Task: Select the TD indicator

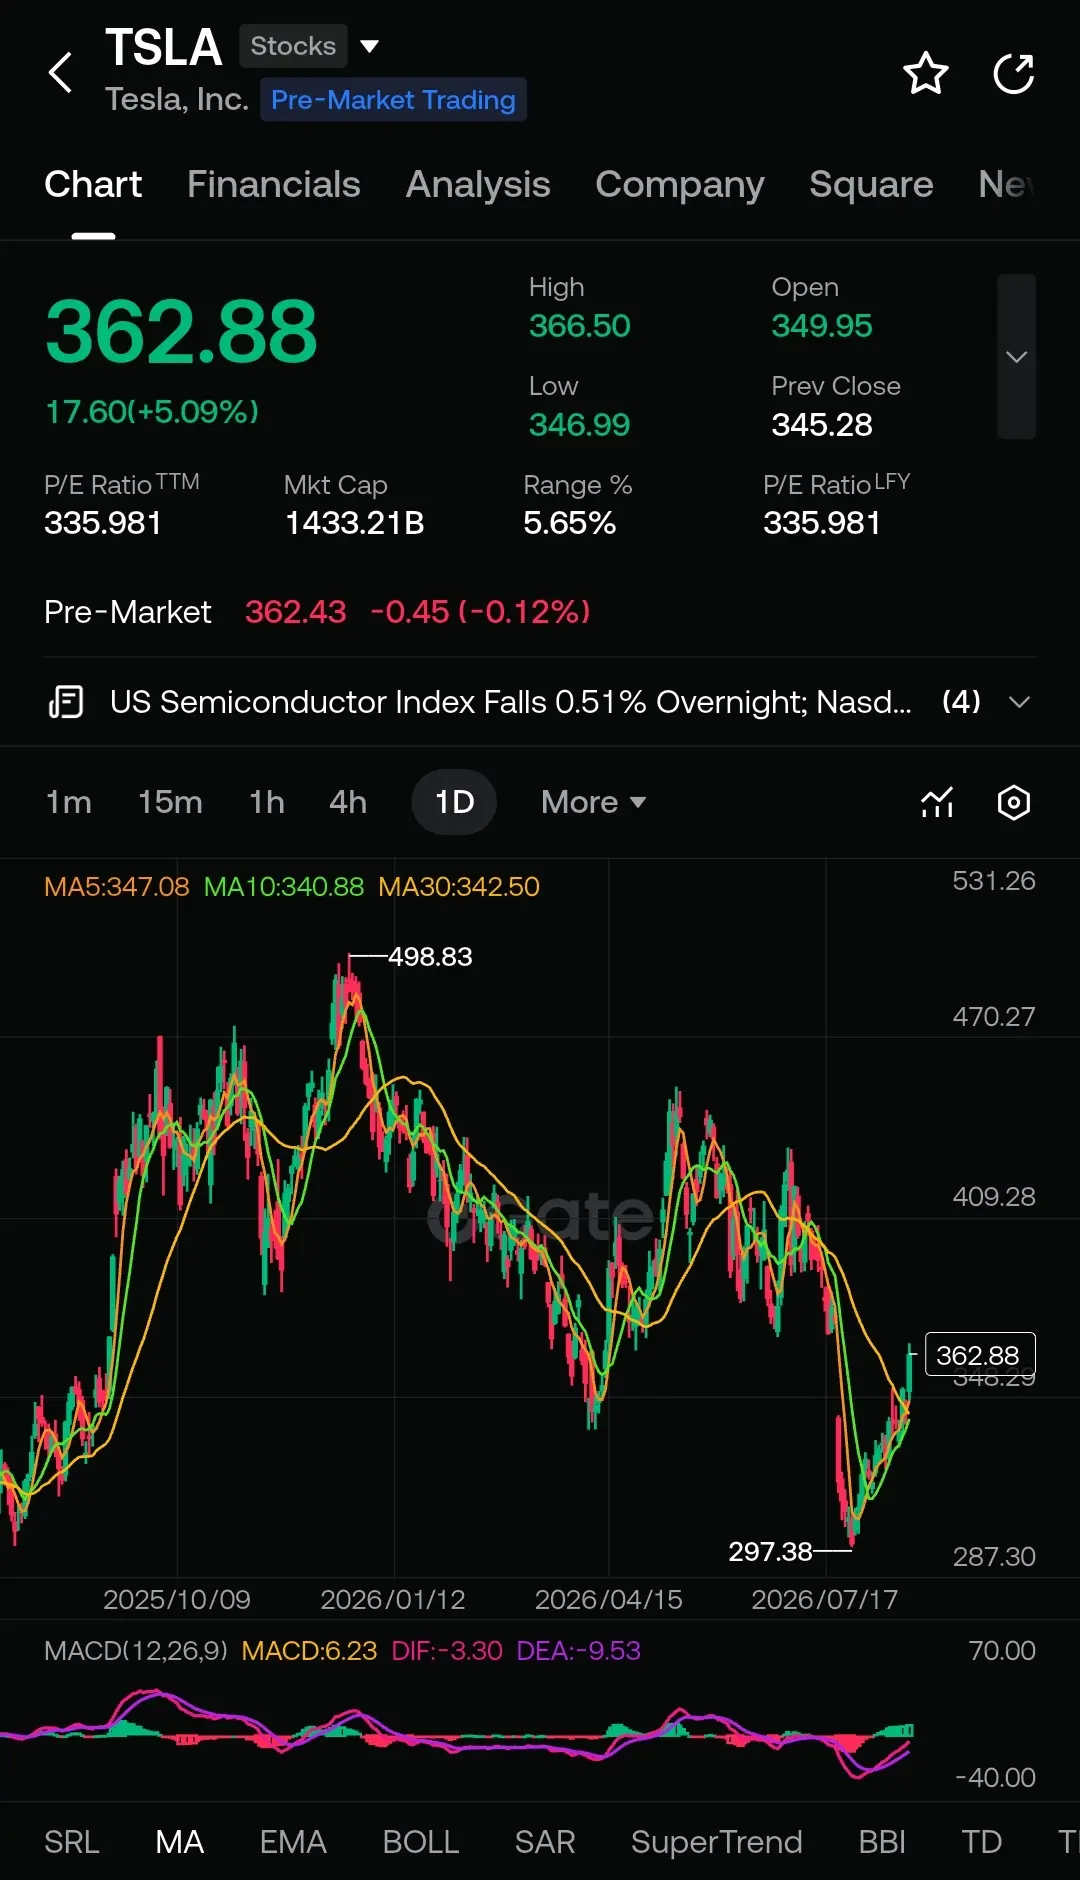Action: click(982, 1842)
